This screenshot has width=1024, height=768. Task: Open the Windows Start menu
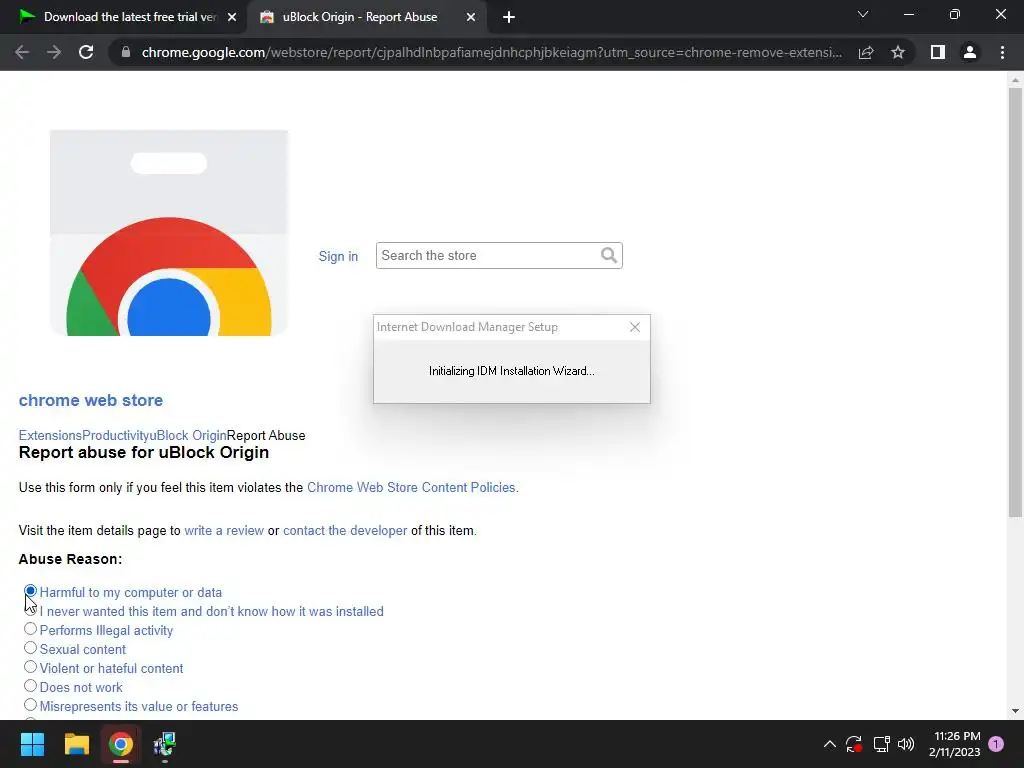32,744
